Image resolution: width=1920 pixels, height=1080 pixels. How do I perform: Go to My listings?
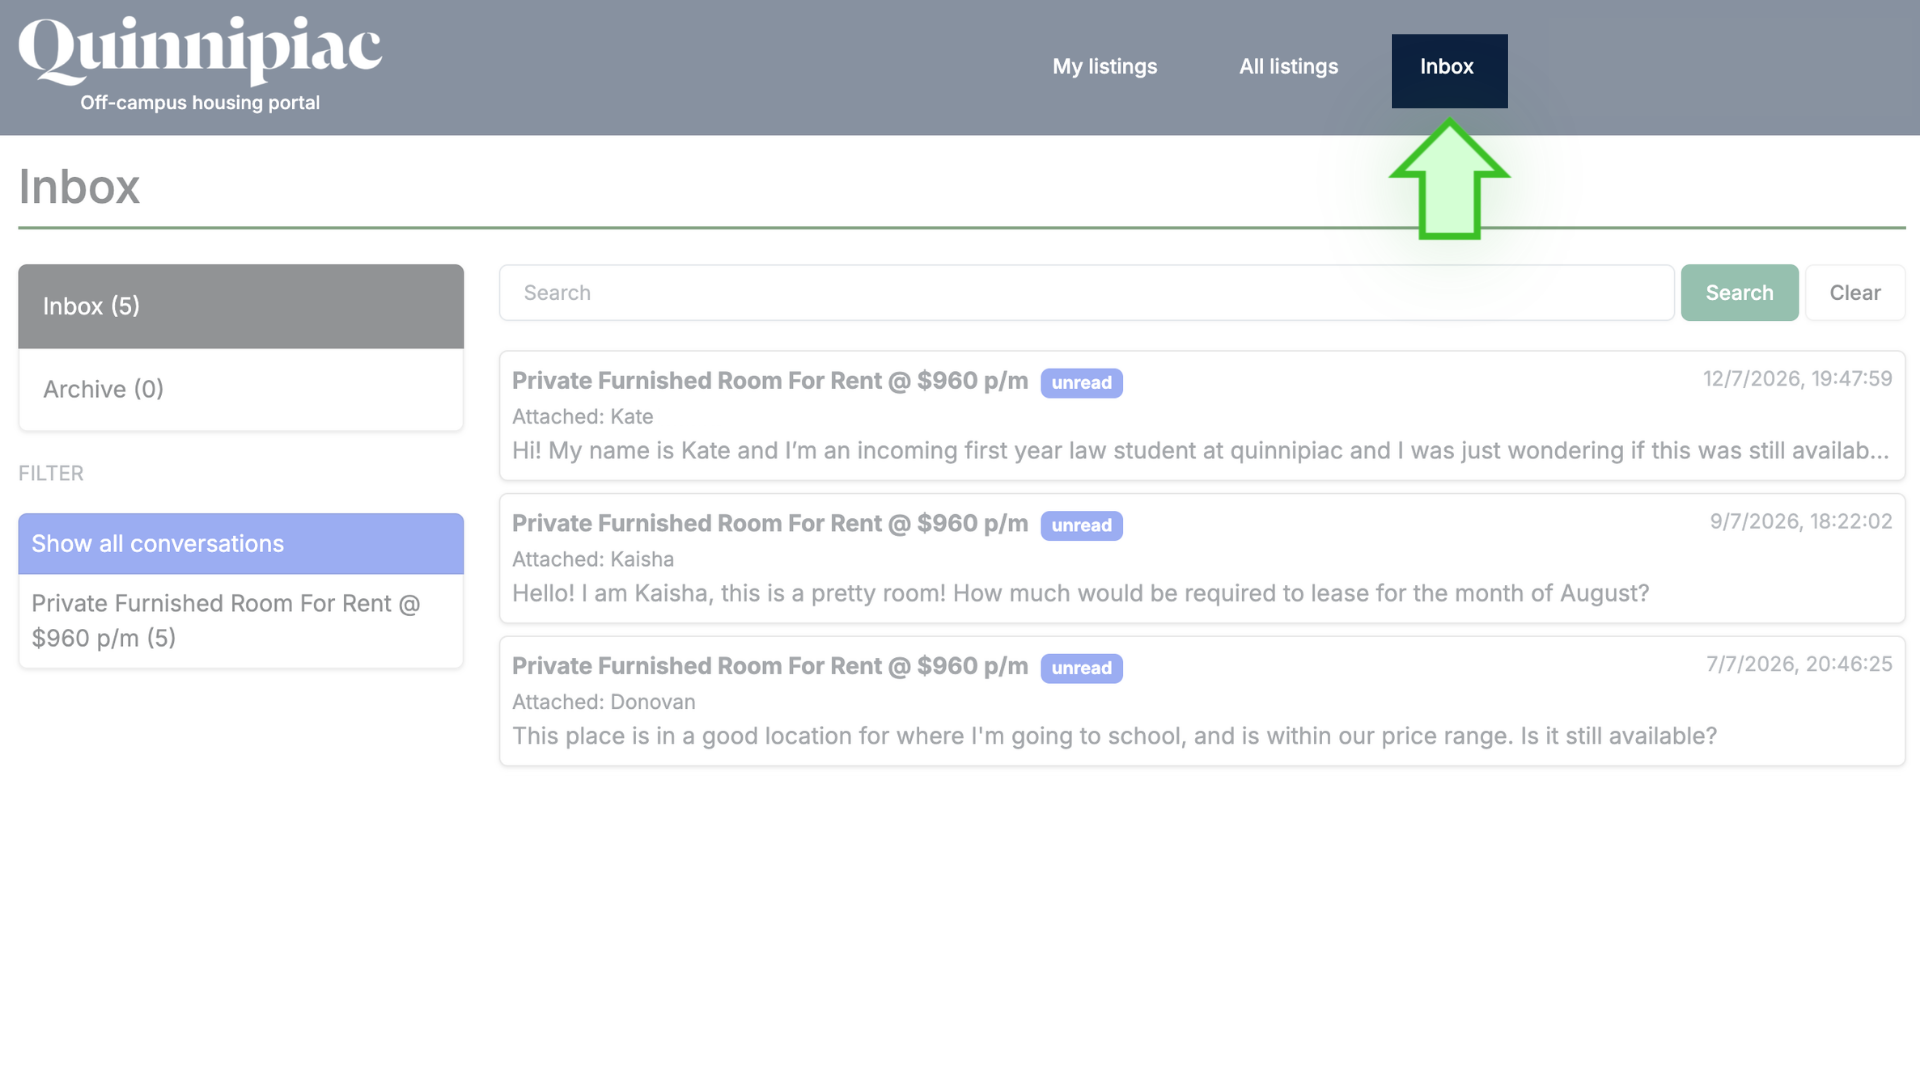(x=1104, y=67)
